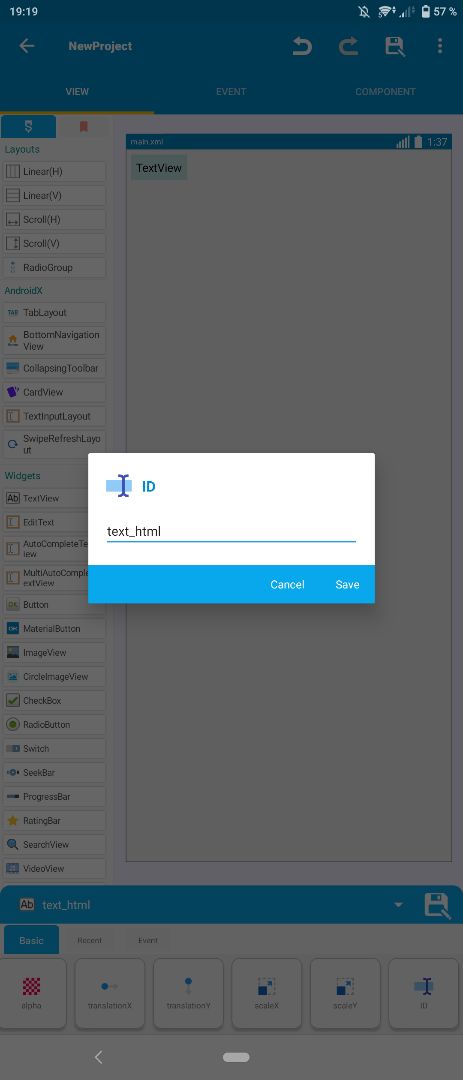Image resolution: width=463 pixels, height=1080 pixels.
Task: Focus the ID text field
Action: tap(231, 532)
